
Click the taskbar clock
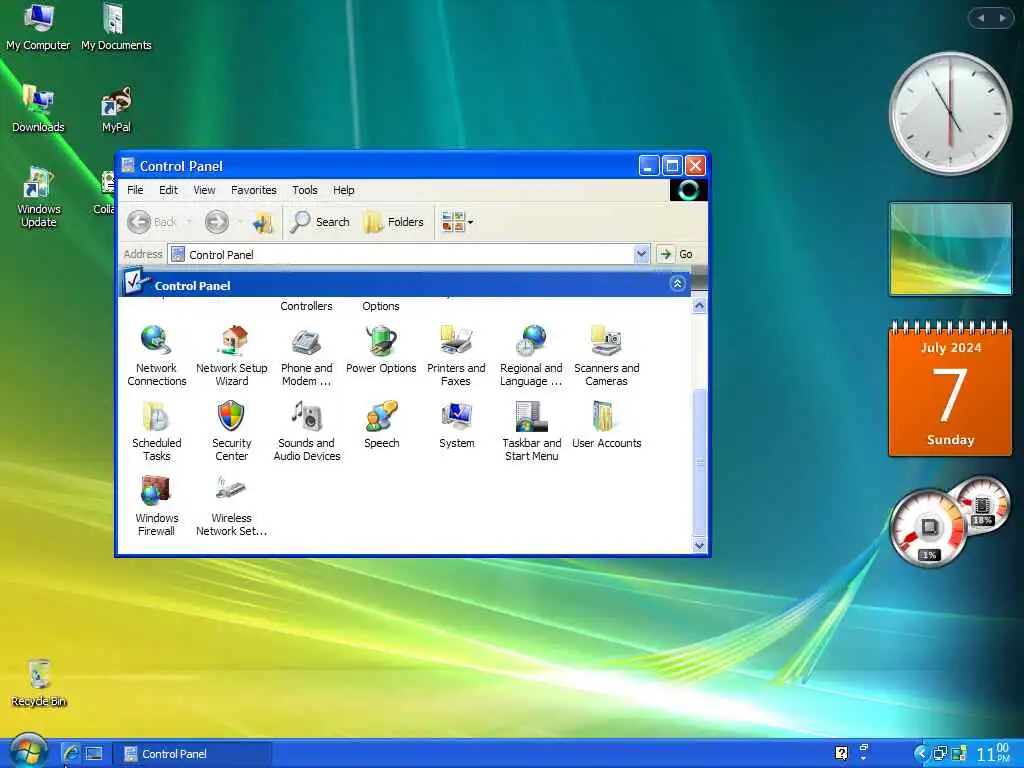tap(993, 753)
